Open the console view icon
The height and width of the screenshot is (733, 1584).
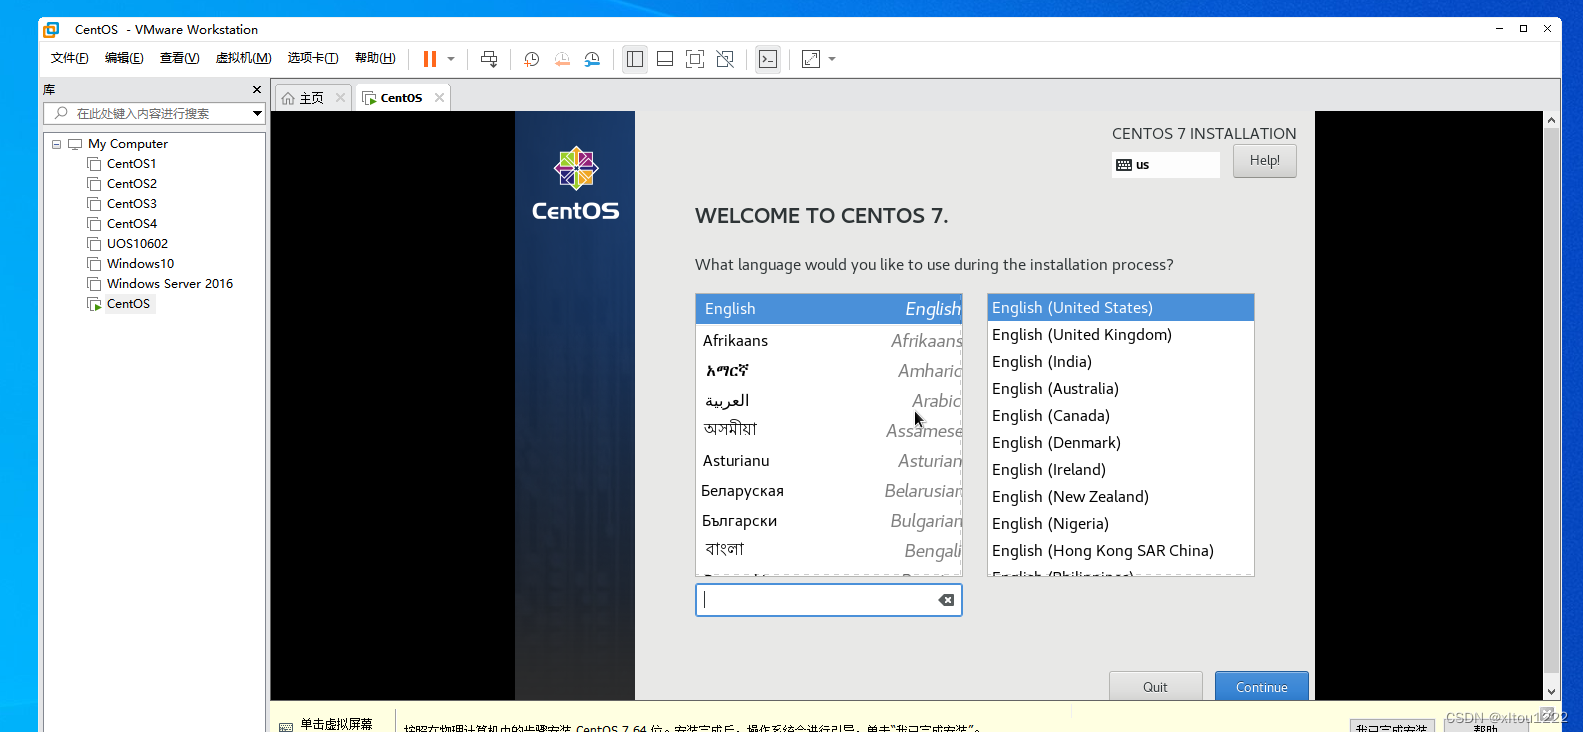coord(768,59)
